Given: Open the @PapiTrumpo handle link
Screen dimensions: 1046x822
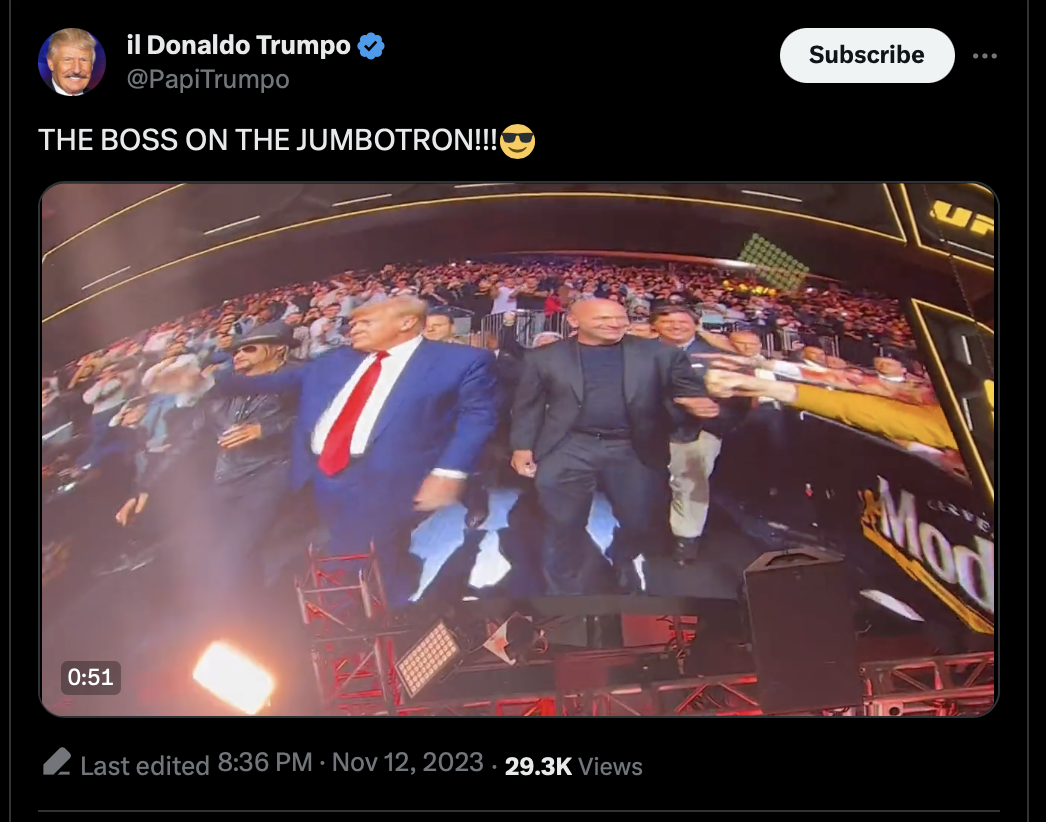Looking at the screenshot, I should point(207,79).
